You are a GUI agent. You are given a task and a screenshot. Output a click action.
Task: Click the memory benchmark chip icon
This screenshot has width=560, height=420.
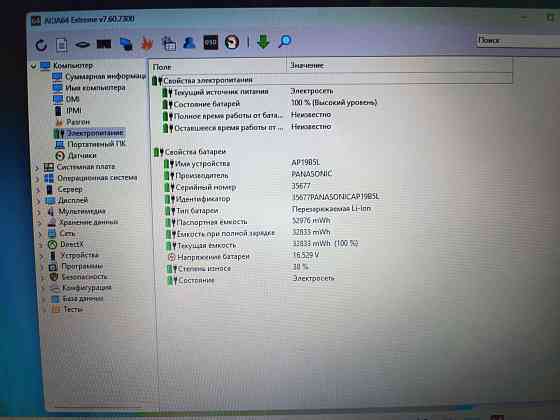[x=104, y=44]
